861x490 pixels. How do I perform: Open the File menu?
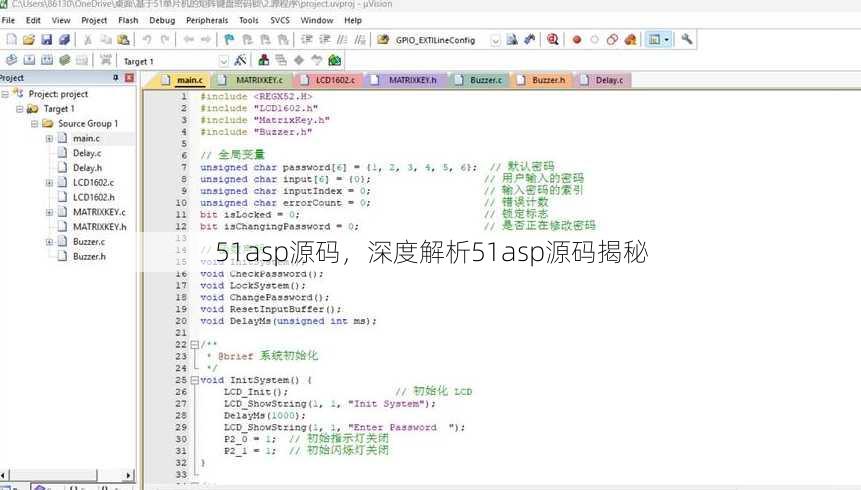click(8, 20)
